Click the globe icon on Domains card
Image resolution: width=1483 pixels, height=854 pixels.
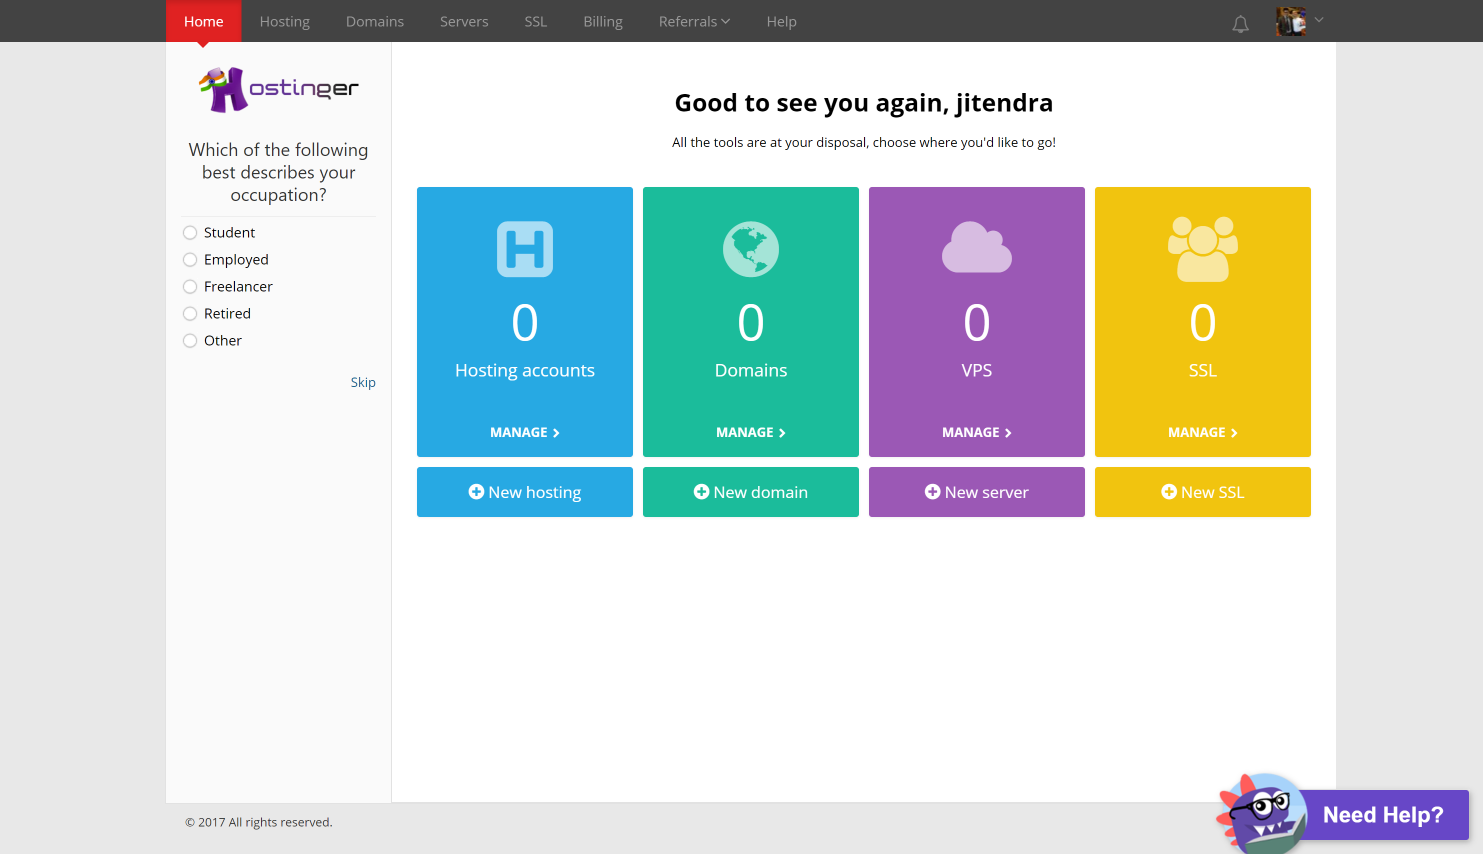click(750, 248)
